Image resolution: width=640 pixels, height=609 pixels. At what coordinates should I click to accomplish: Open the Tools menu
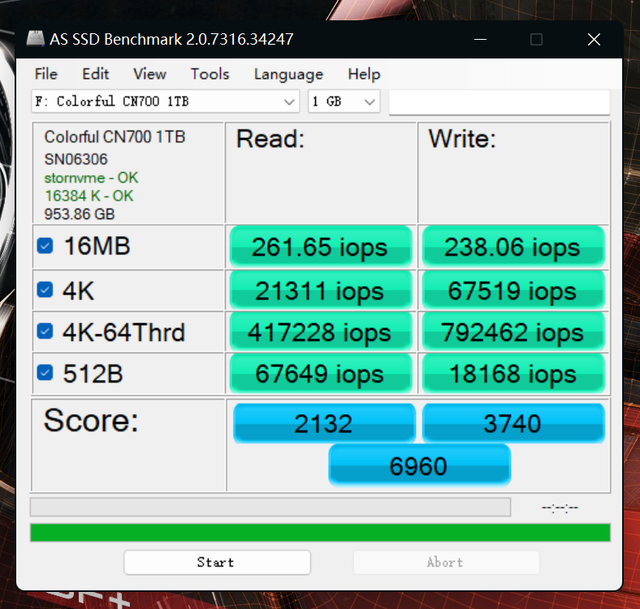point(210,74)
